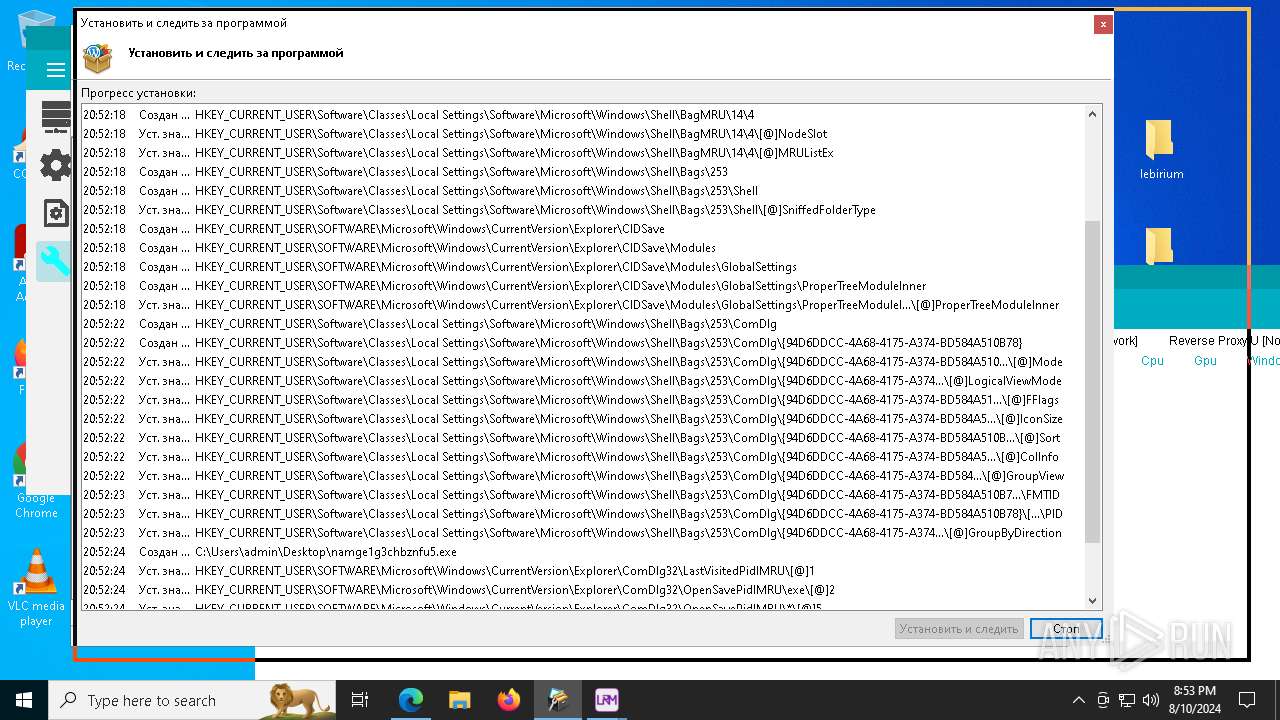Close the Установить и следить dialog

(1103, 24)
